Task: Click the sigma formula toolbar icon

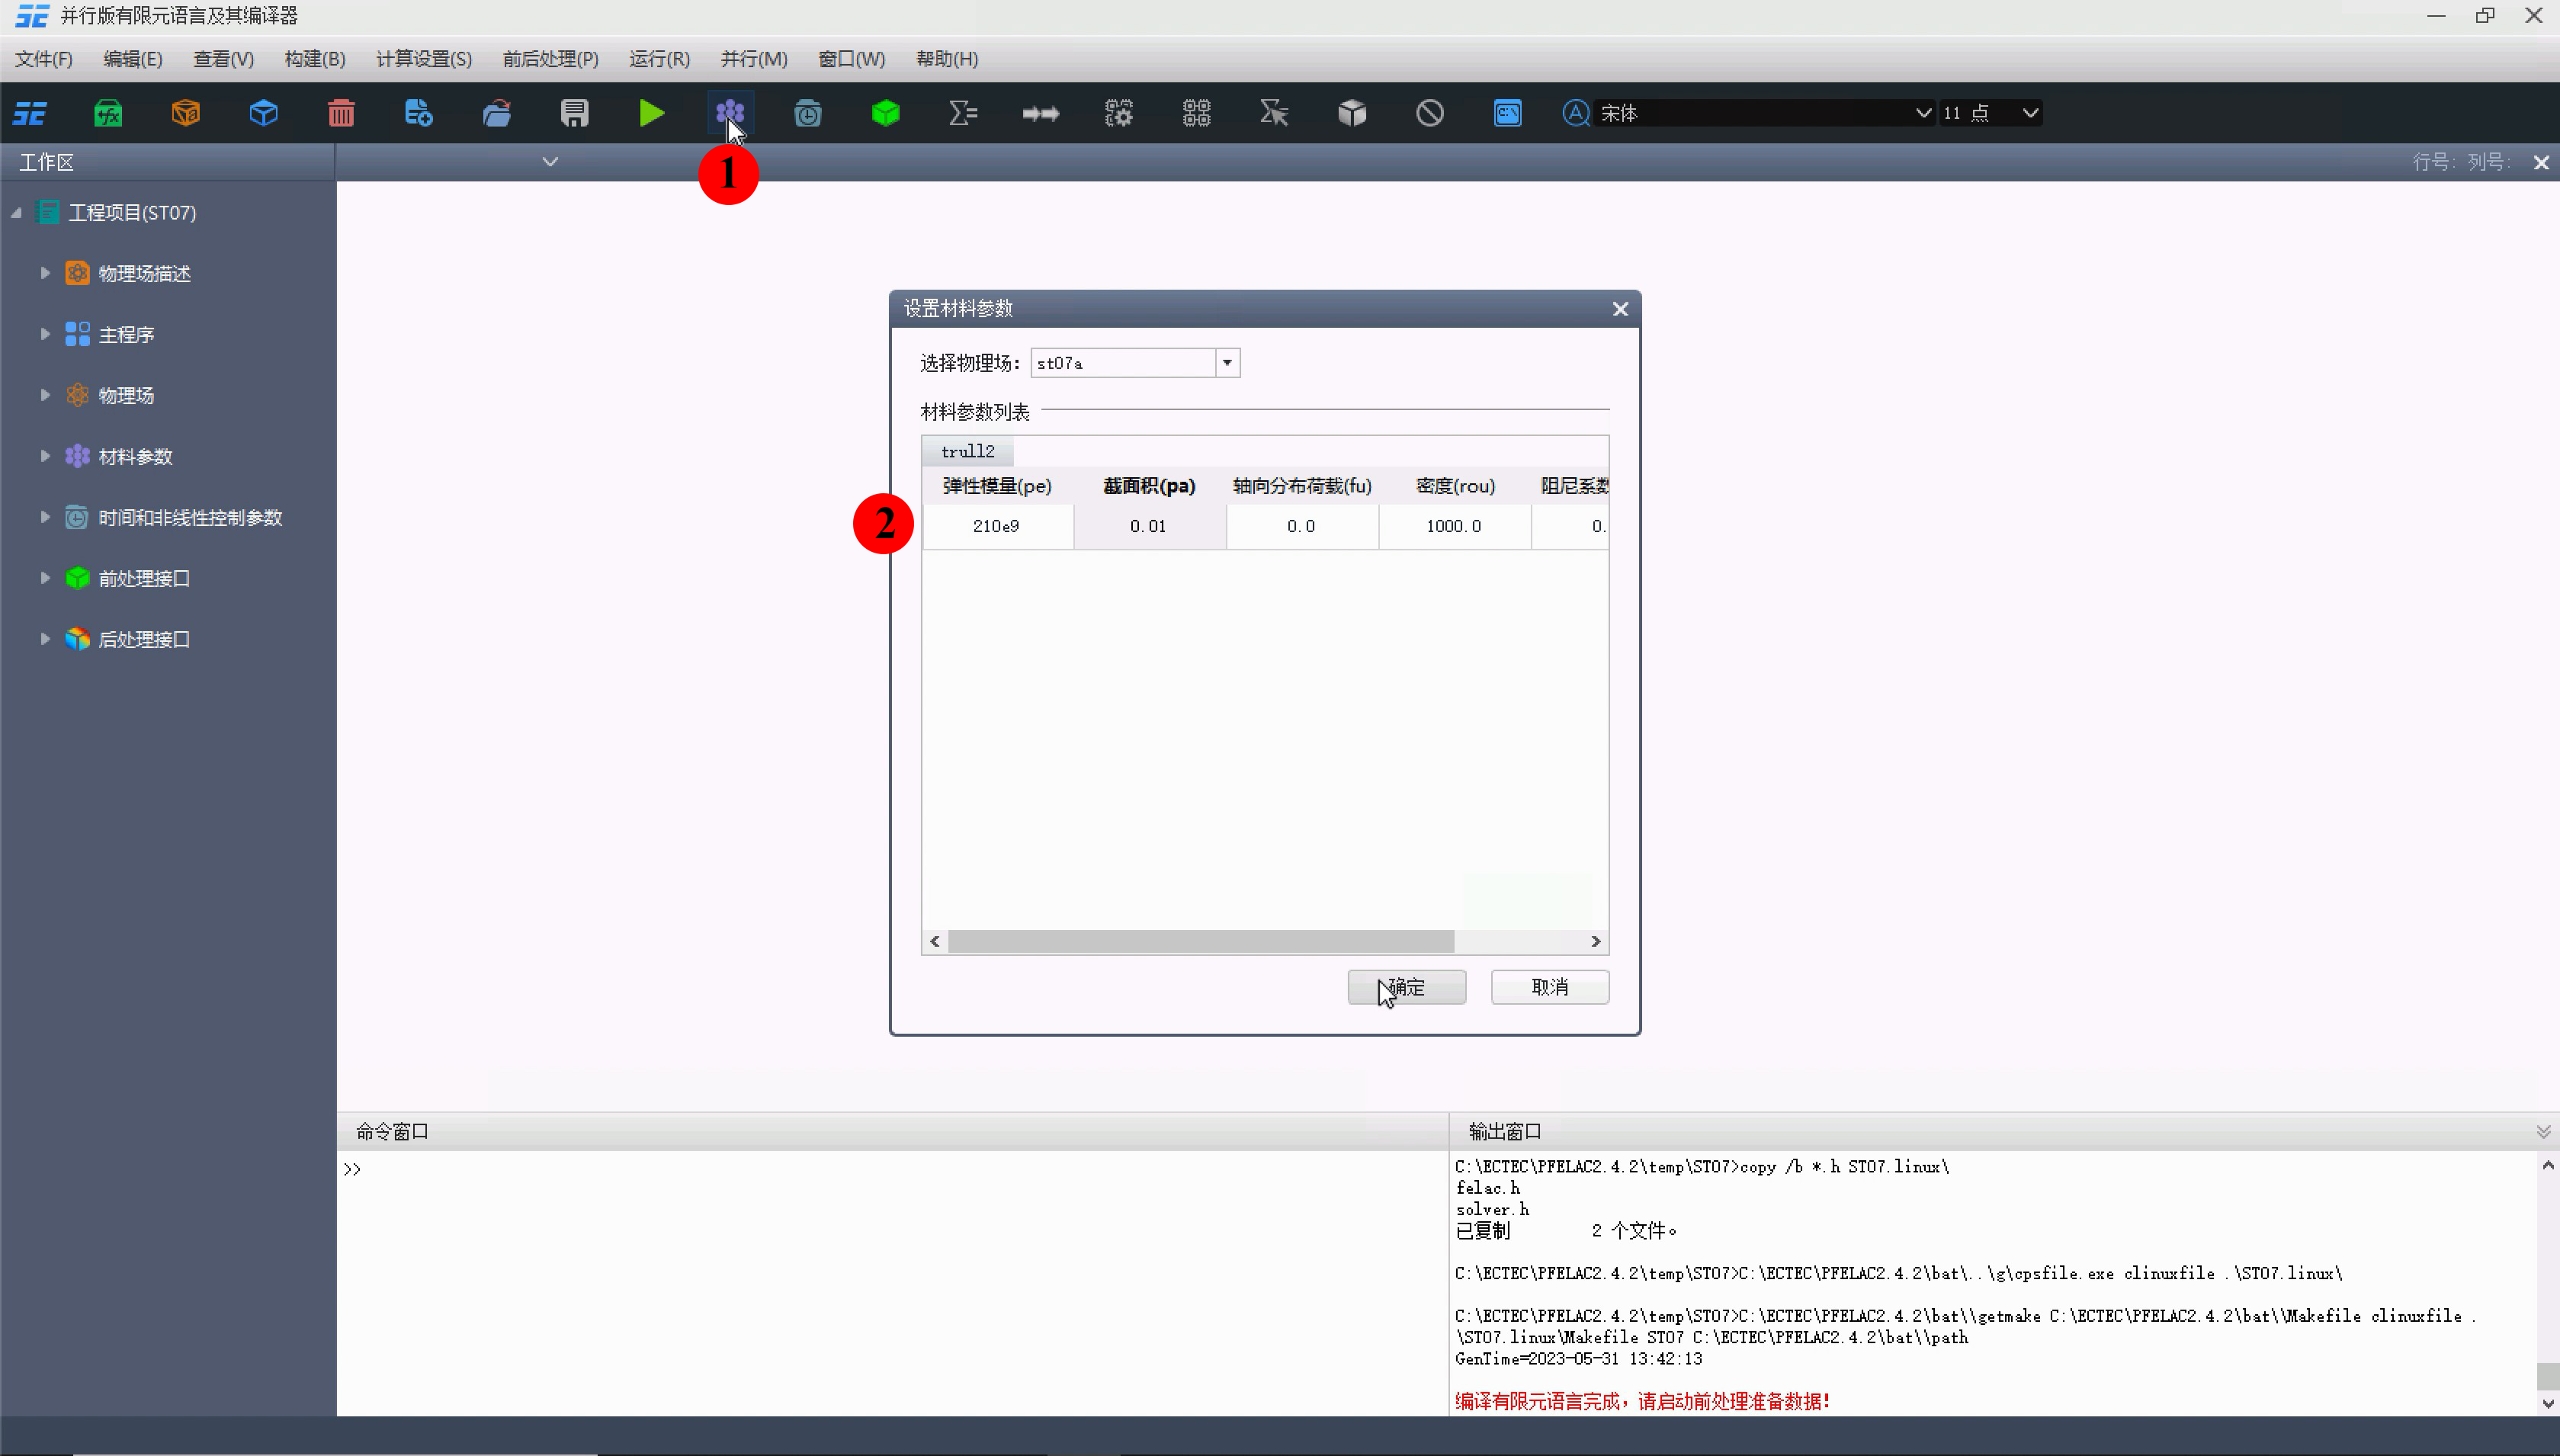Action: pyautogui.click(x=962, y=113)
